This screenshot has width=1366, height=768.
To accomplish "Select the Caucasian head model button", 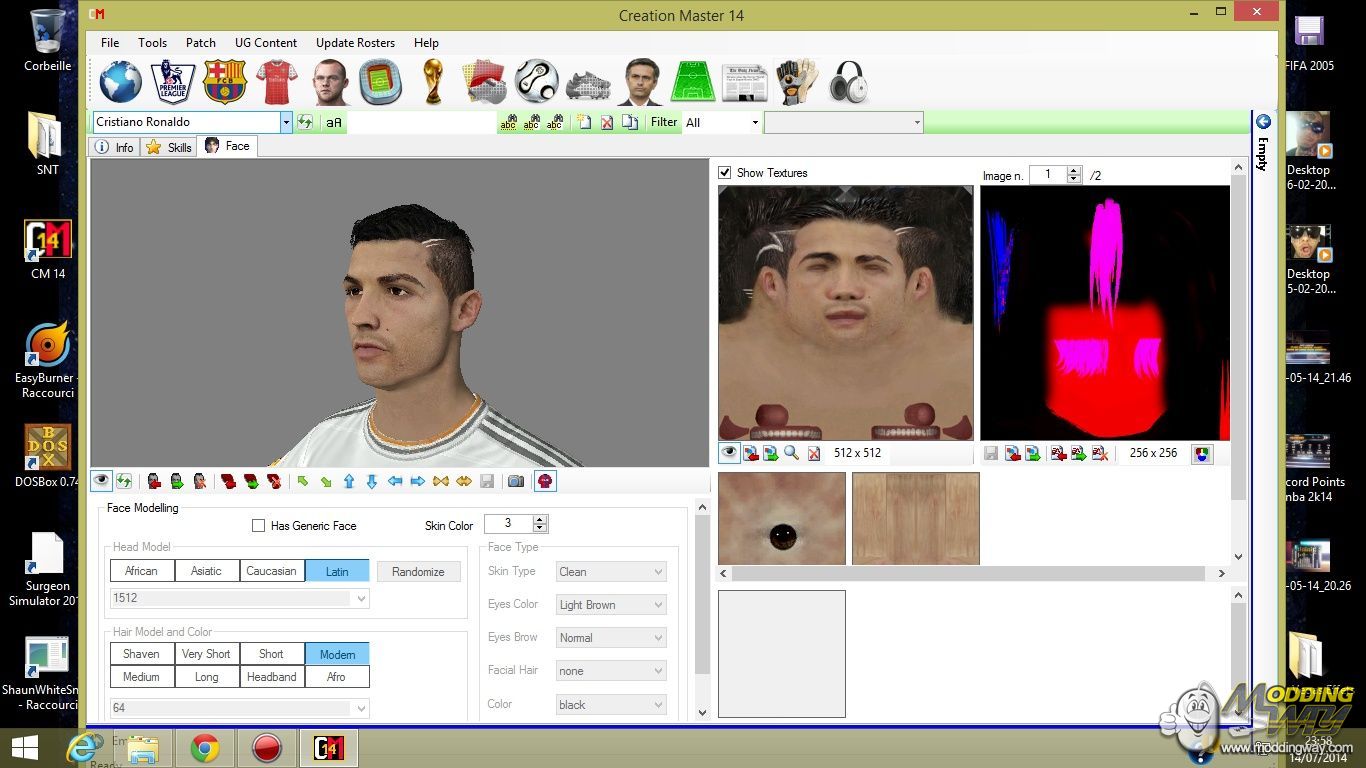I will pos(271,571).
